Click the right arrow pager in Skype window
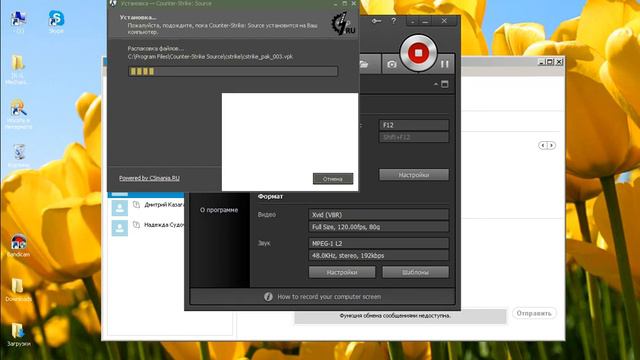Screen dimensions: 640x360 coord(551,145)
